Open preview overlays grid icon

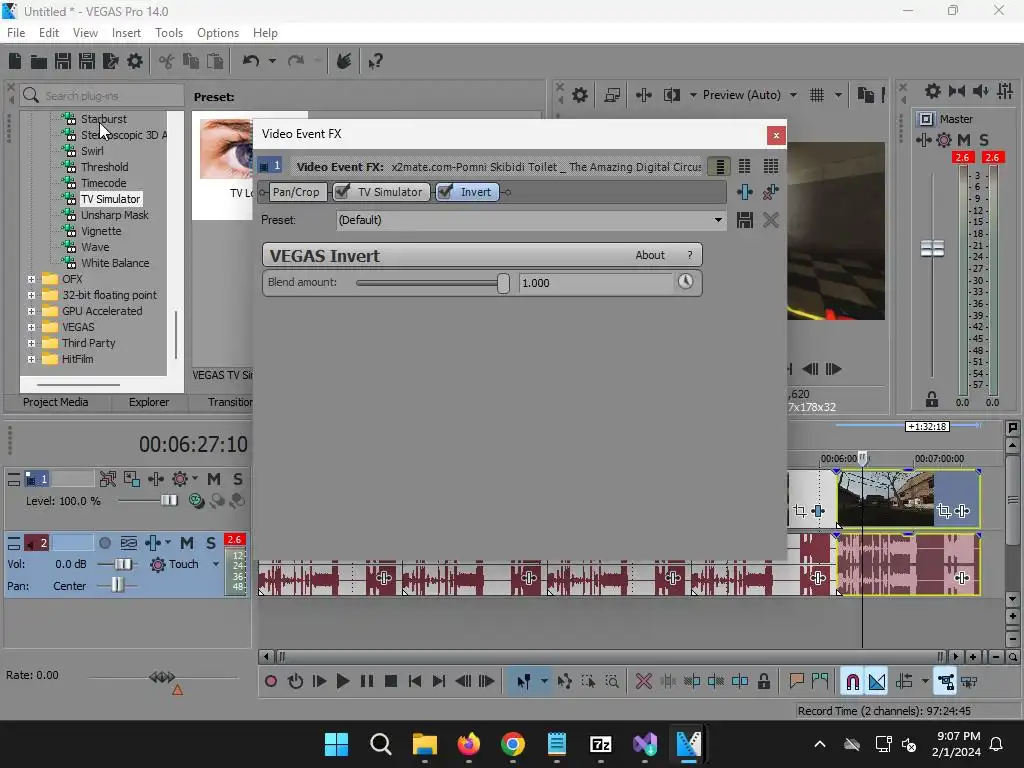click(816, 95)
